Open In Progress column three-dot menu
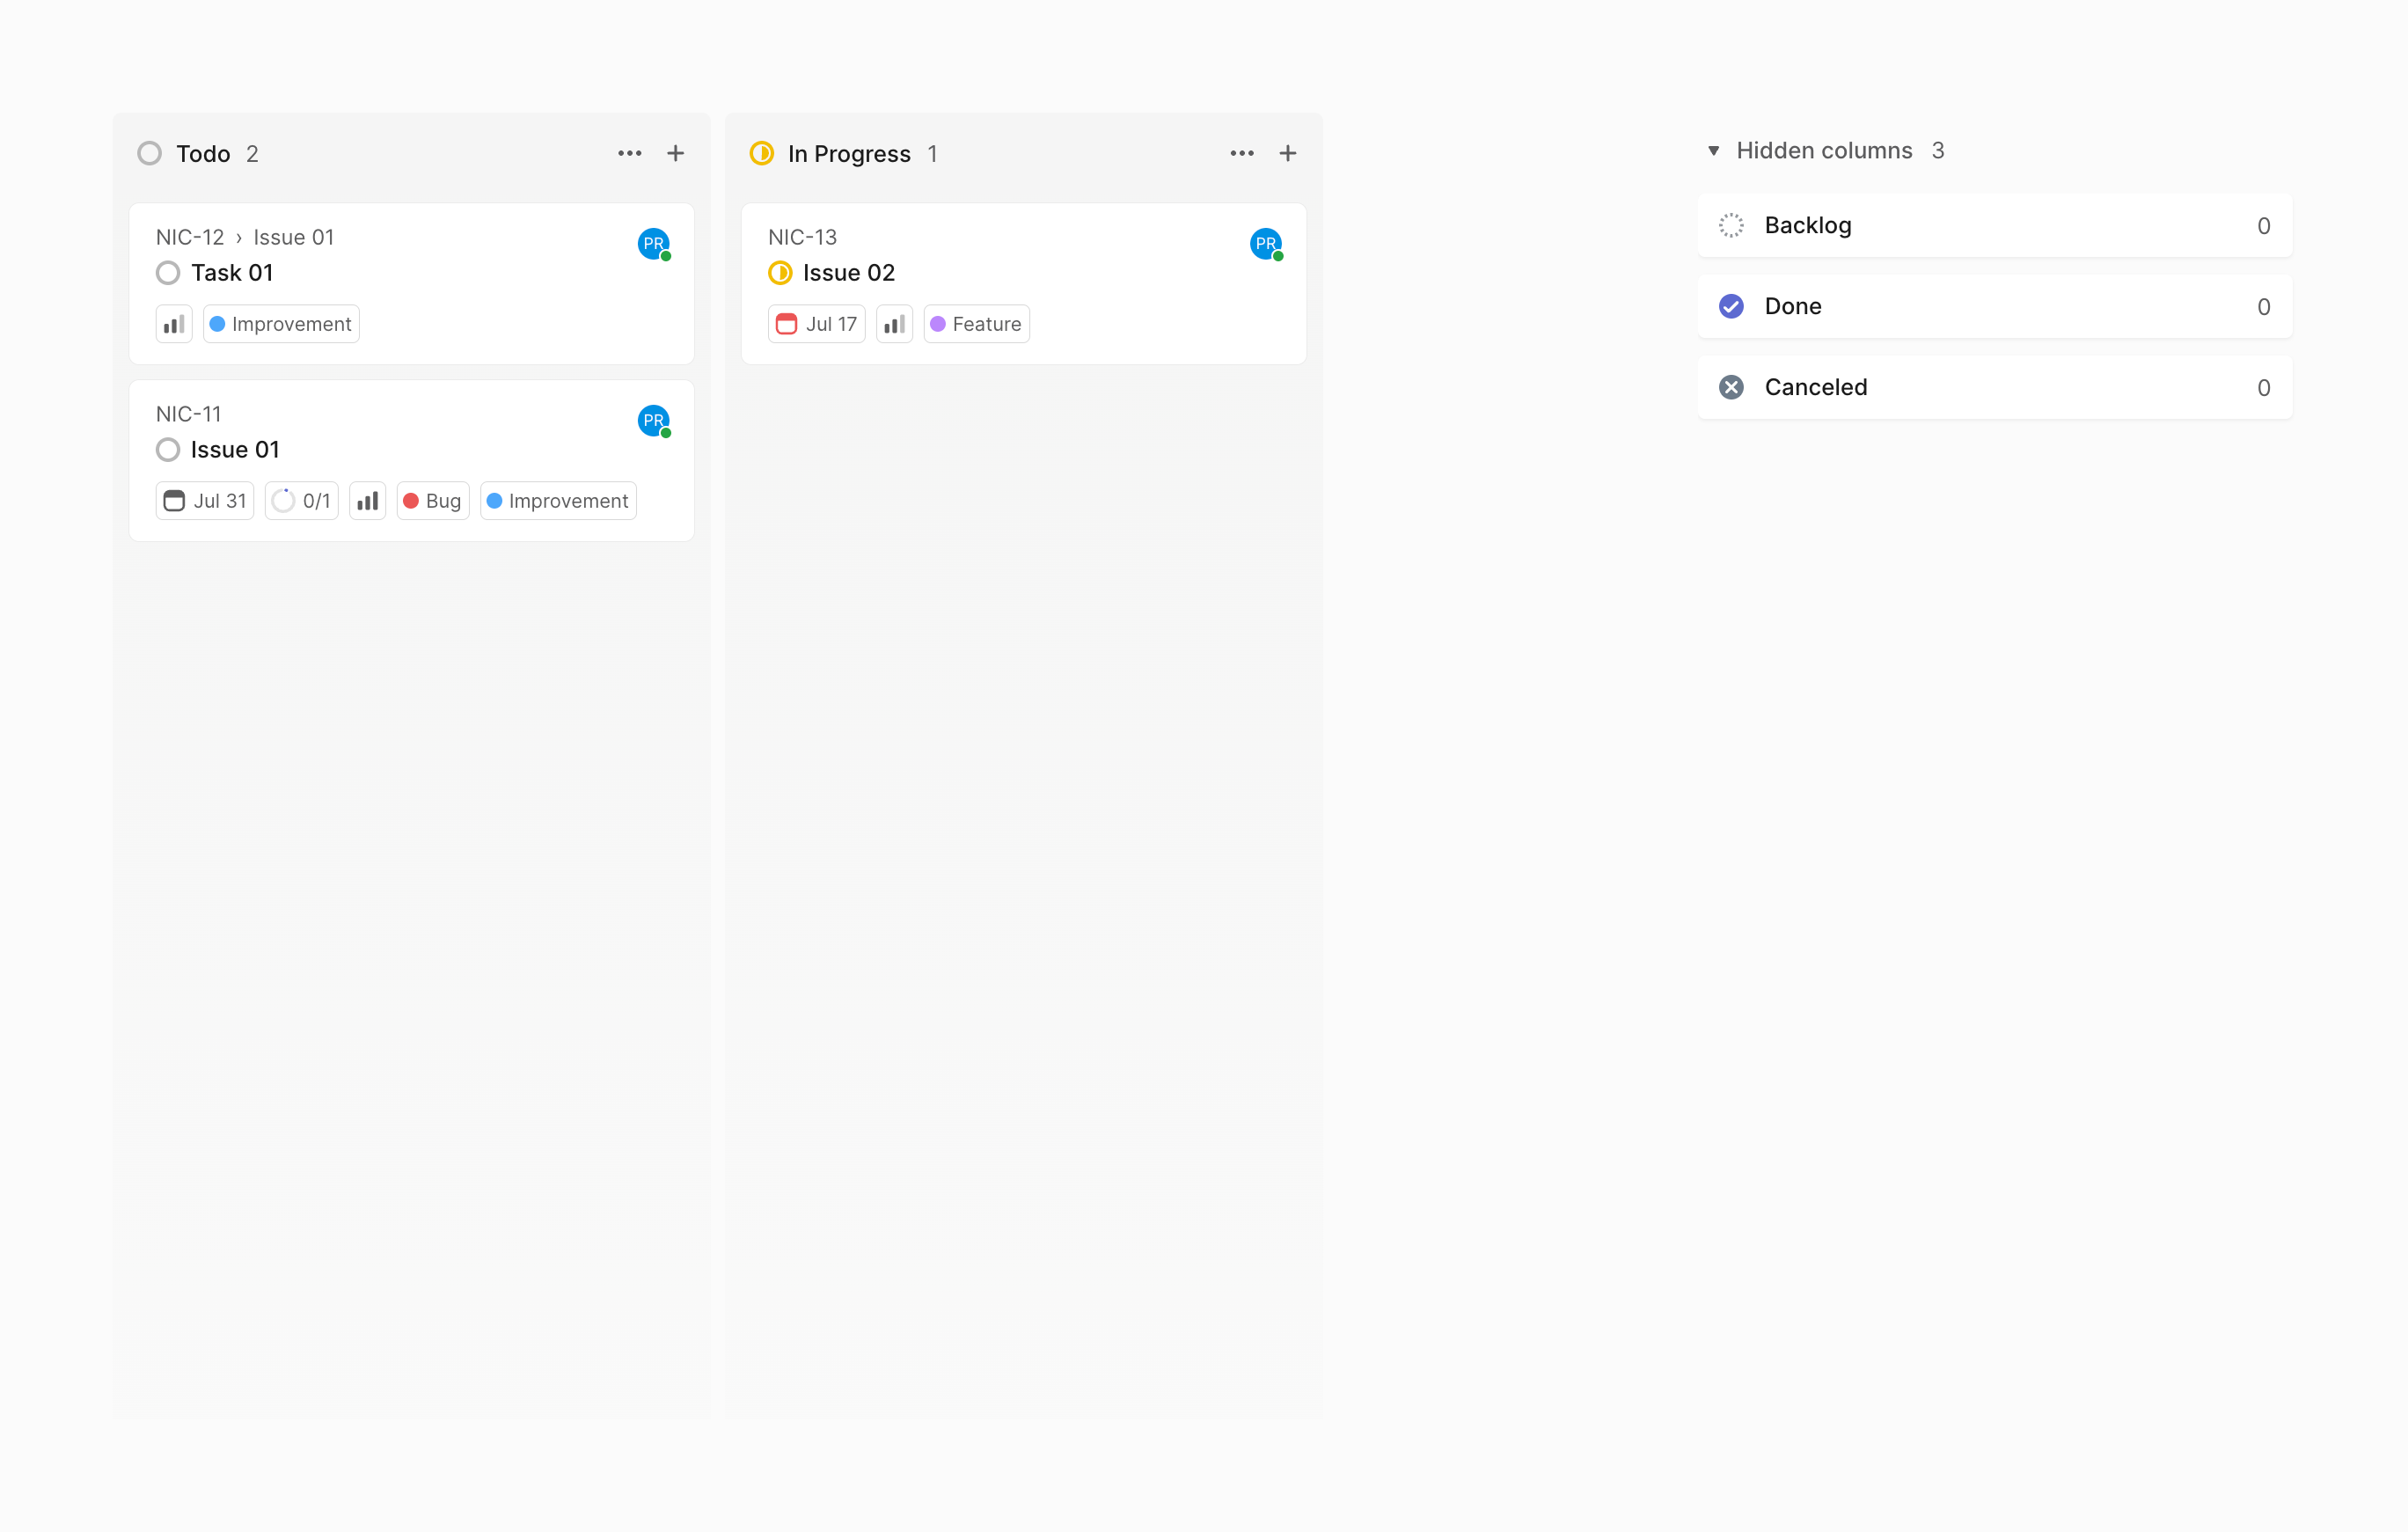The height and width of the screenshot is (1532, 2408). point(1241,153)
